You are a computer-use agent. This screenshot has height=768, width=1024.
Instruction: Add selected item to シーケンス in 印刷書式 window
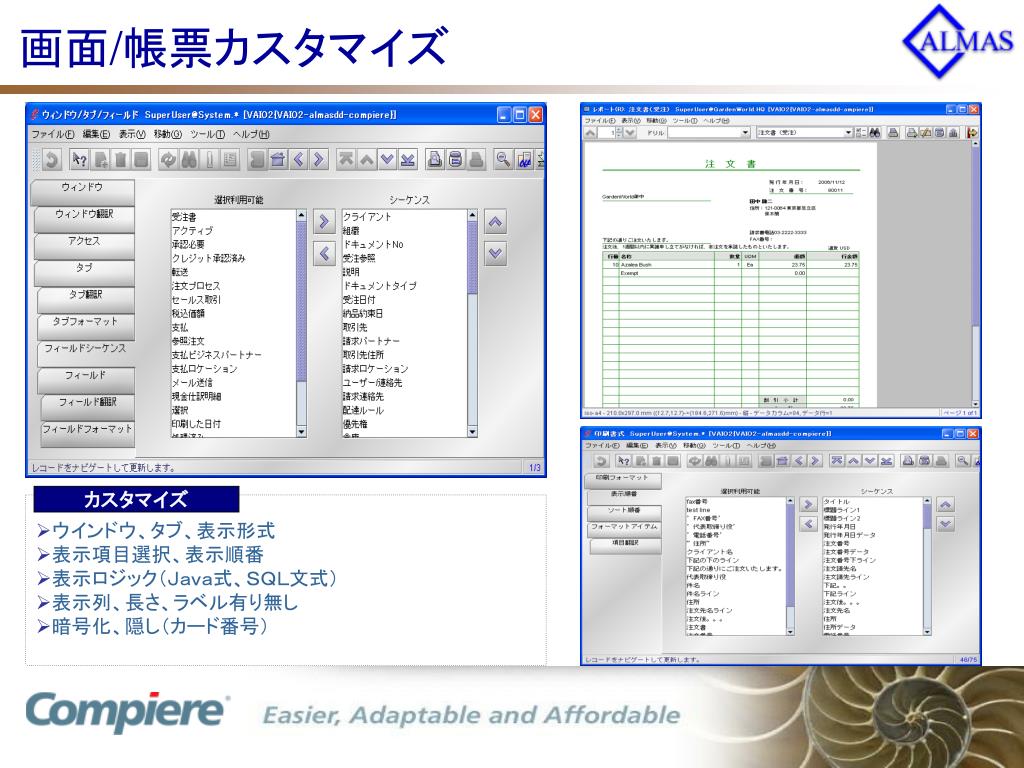coord(808,505)
